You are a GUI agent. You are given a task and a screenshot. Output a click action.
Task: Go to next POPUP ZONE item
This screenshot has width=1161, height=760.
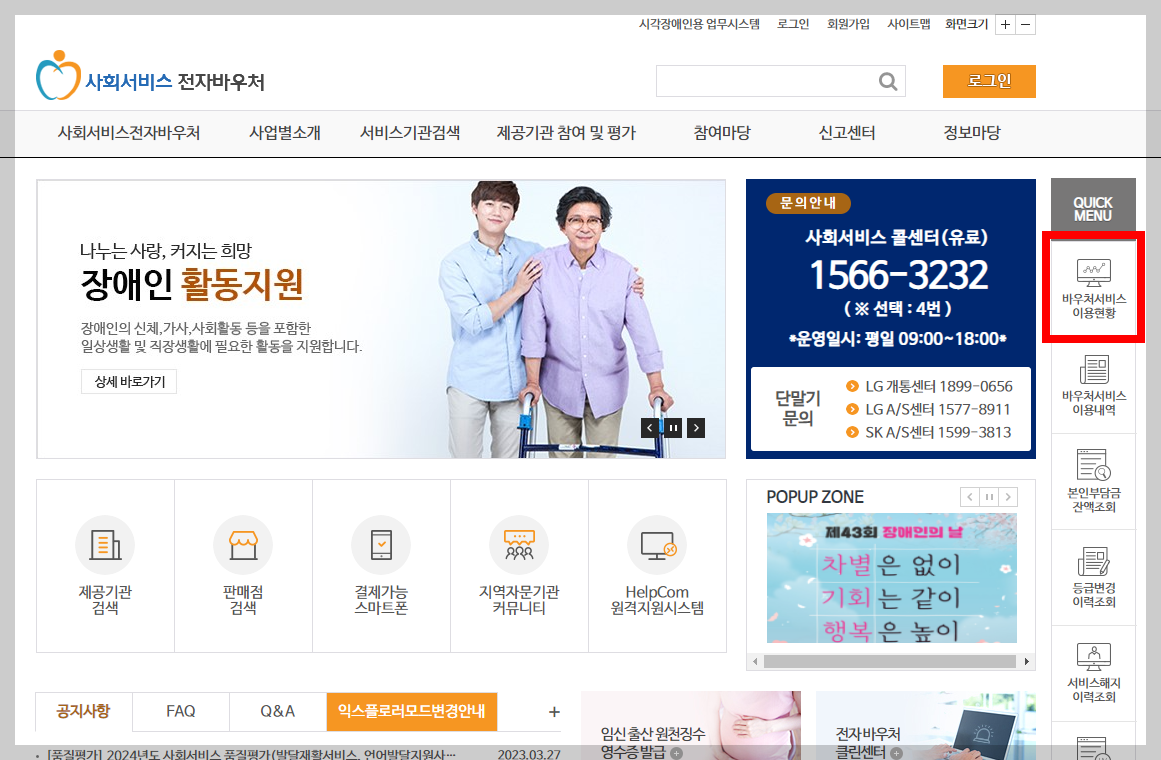1008,497
